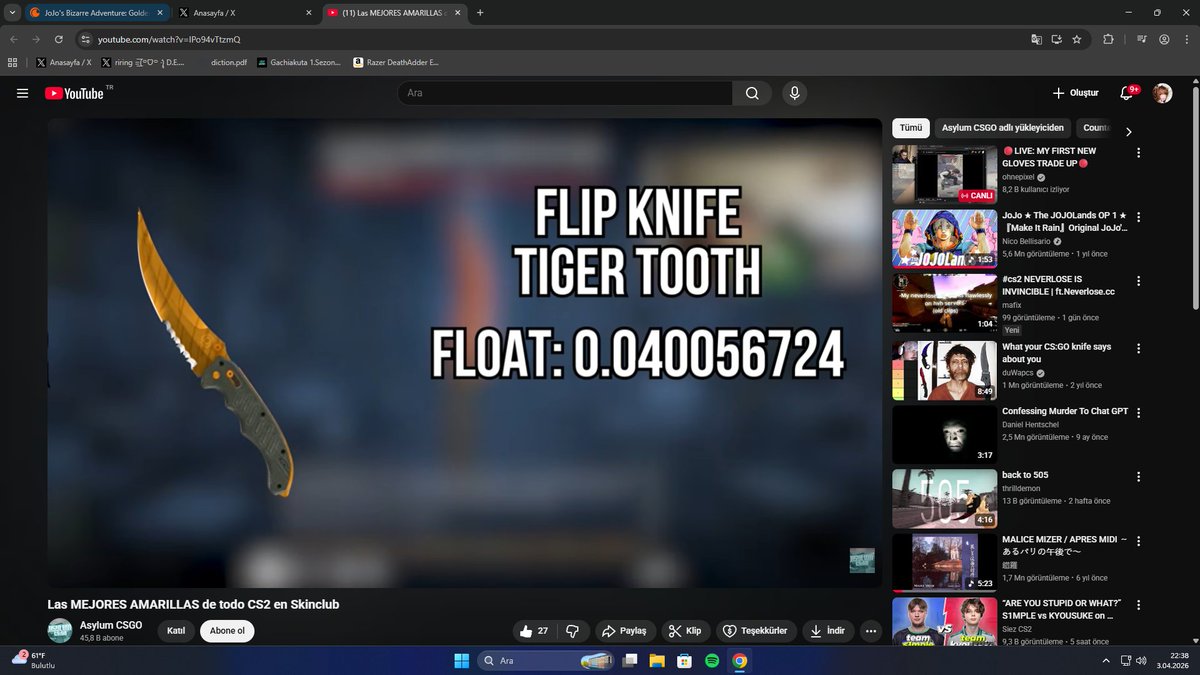Screen dimensions: 1200x675
Task: Click the 'Abone ol' subscribe button
Action: (227, 631)
